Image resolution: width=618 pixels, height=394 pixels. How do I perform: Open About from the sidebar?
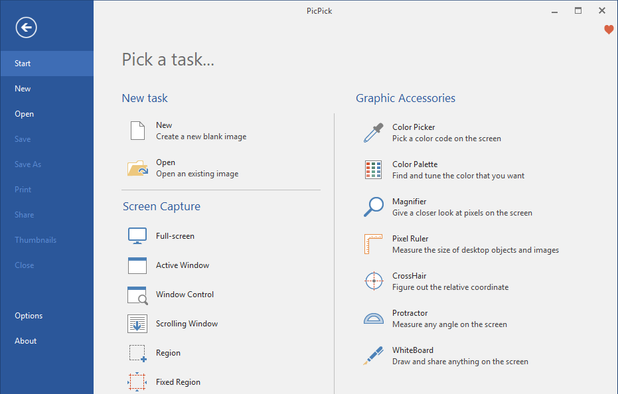47,341
